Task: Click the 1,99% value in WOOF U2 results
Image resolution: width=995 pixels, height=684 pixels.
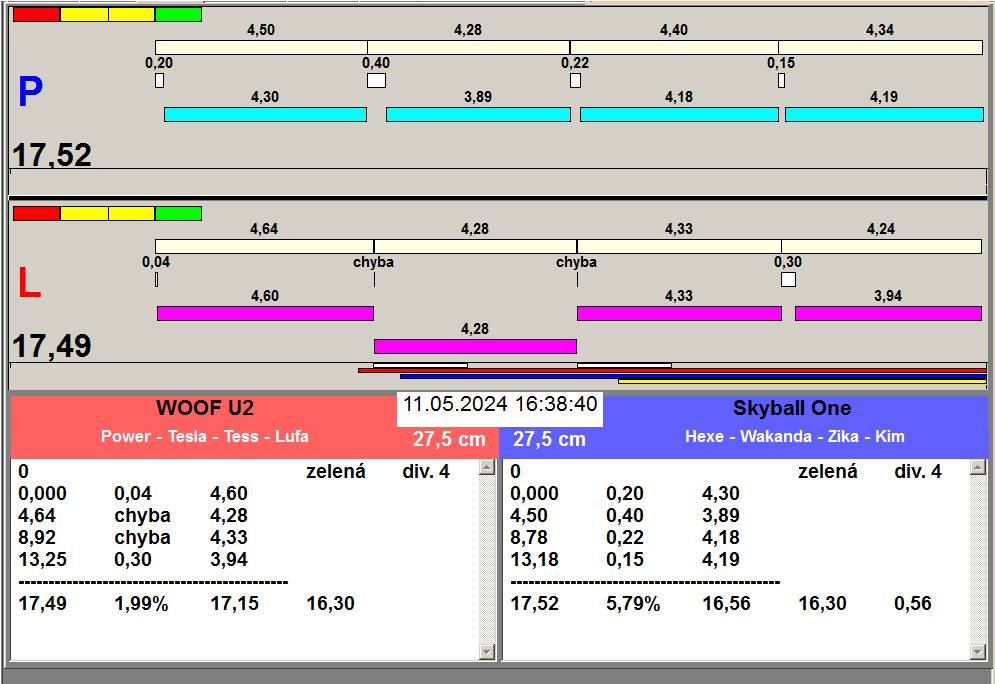Action: coord(142,603)
